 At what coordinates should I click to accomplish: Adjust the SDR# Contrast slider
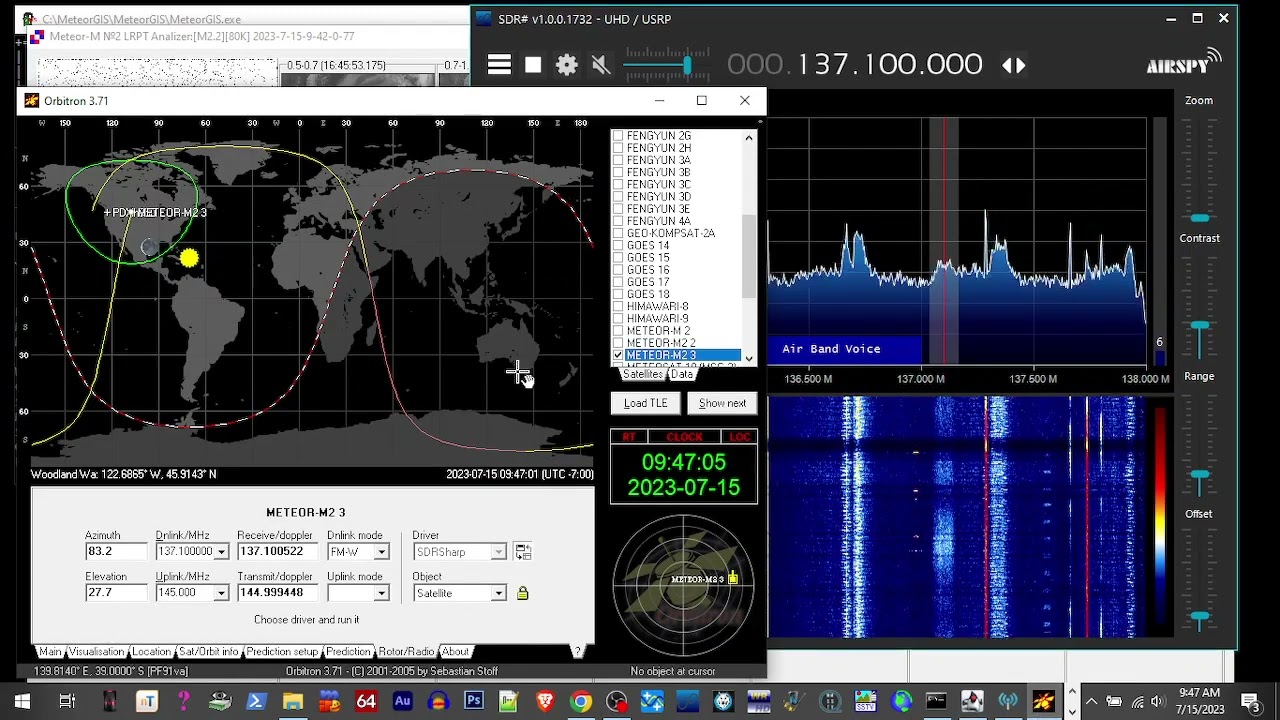click(1199, 325)
